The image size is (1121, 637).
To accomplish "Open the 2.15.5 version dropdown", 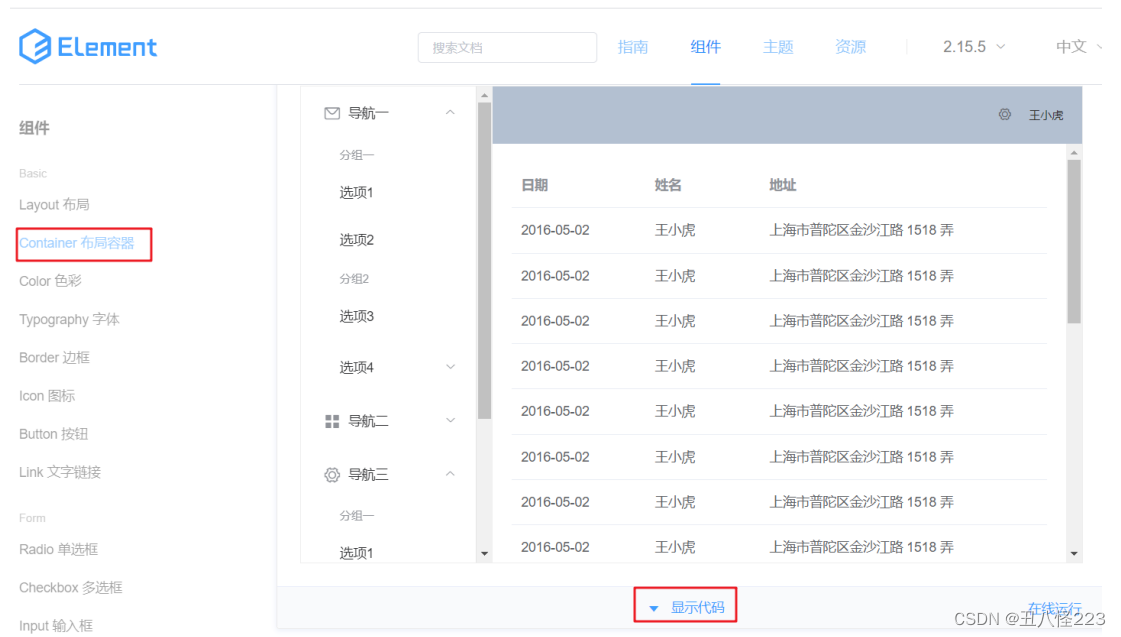I will [974, 46].
